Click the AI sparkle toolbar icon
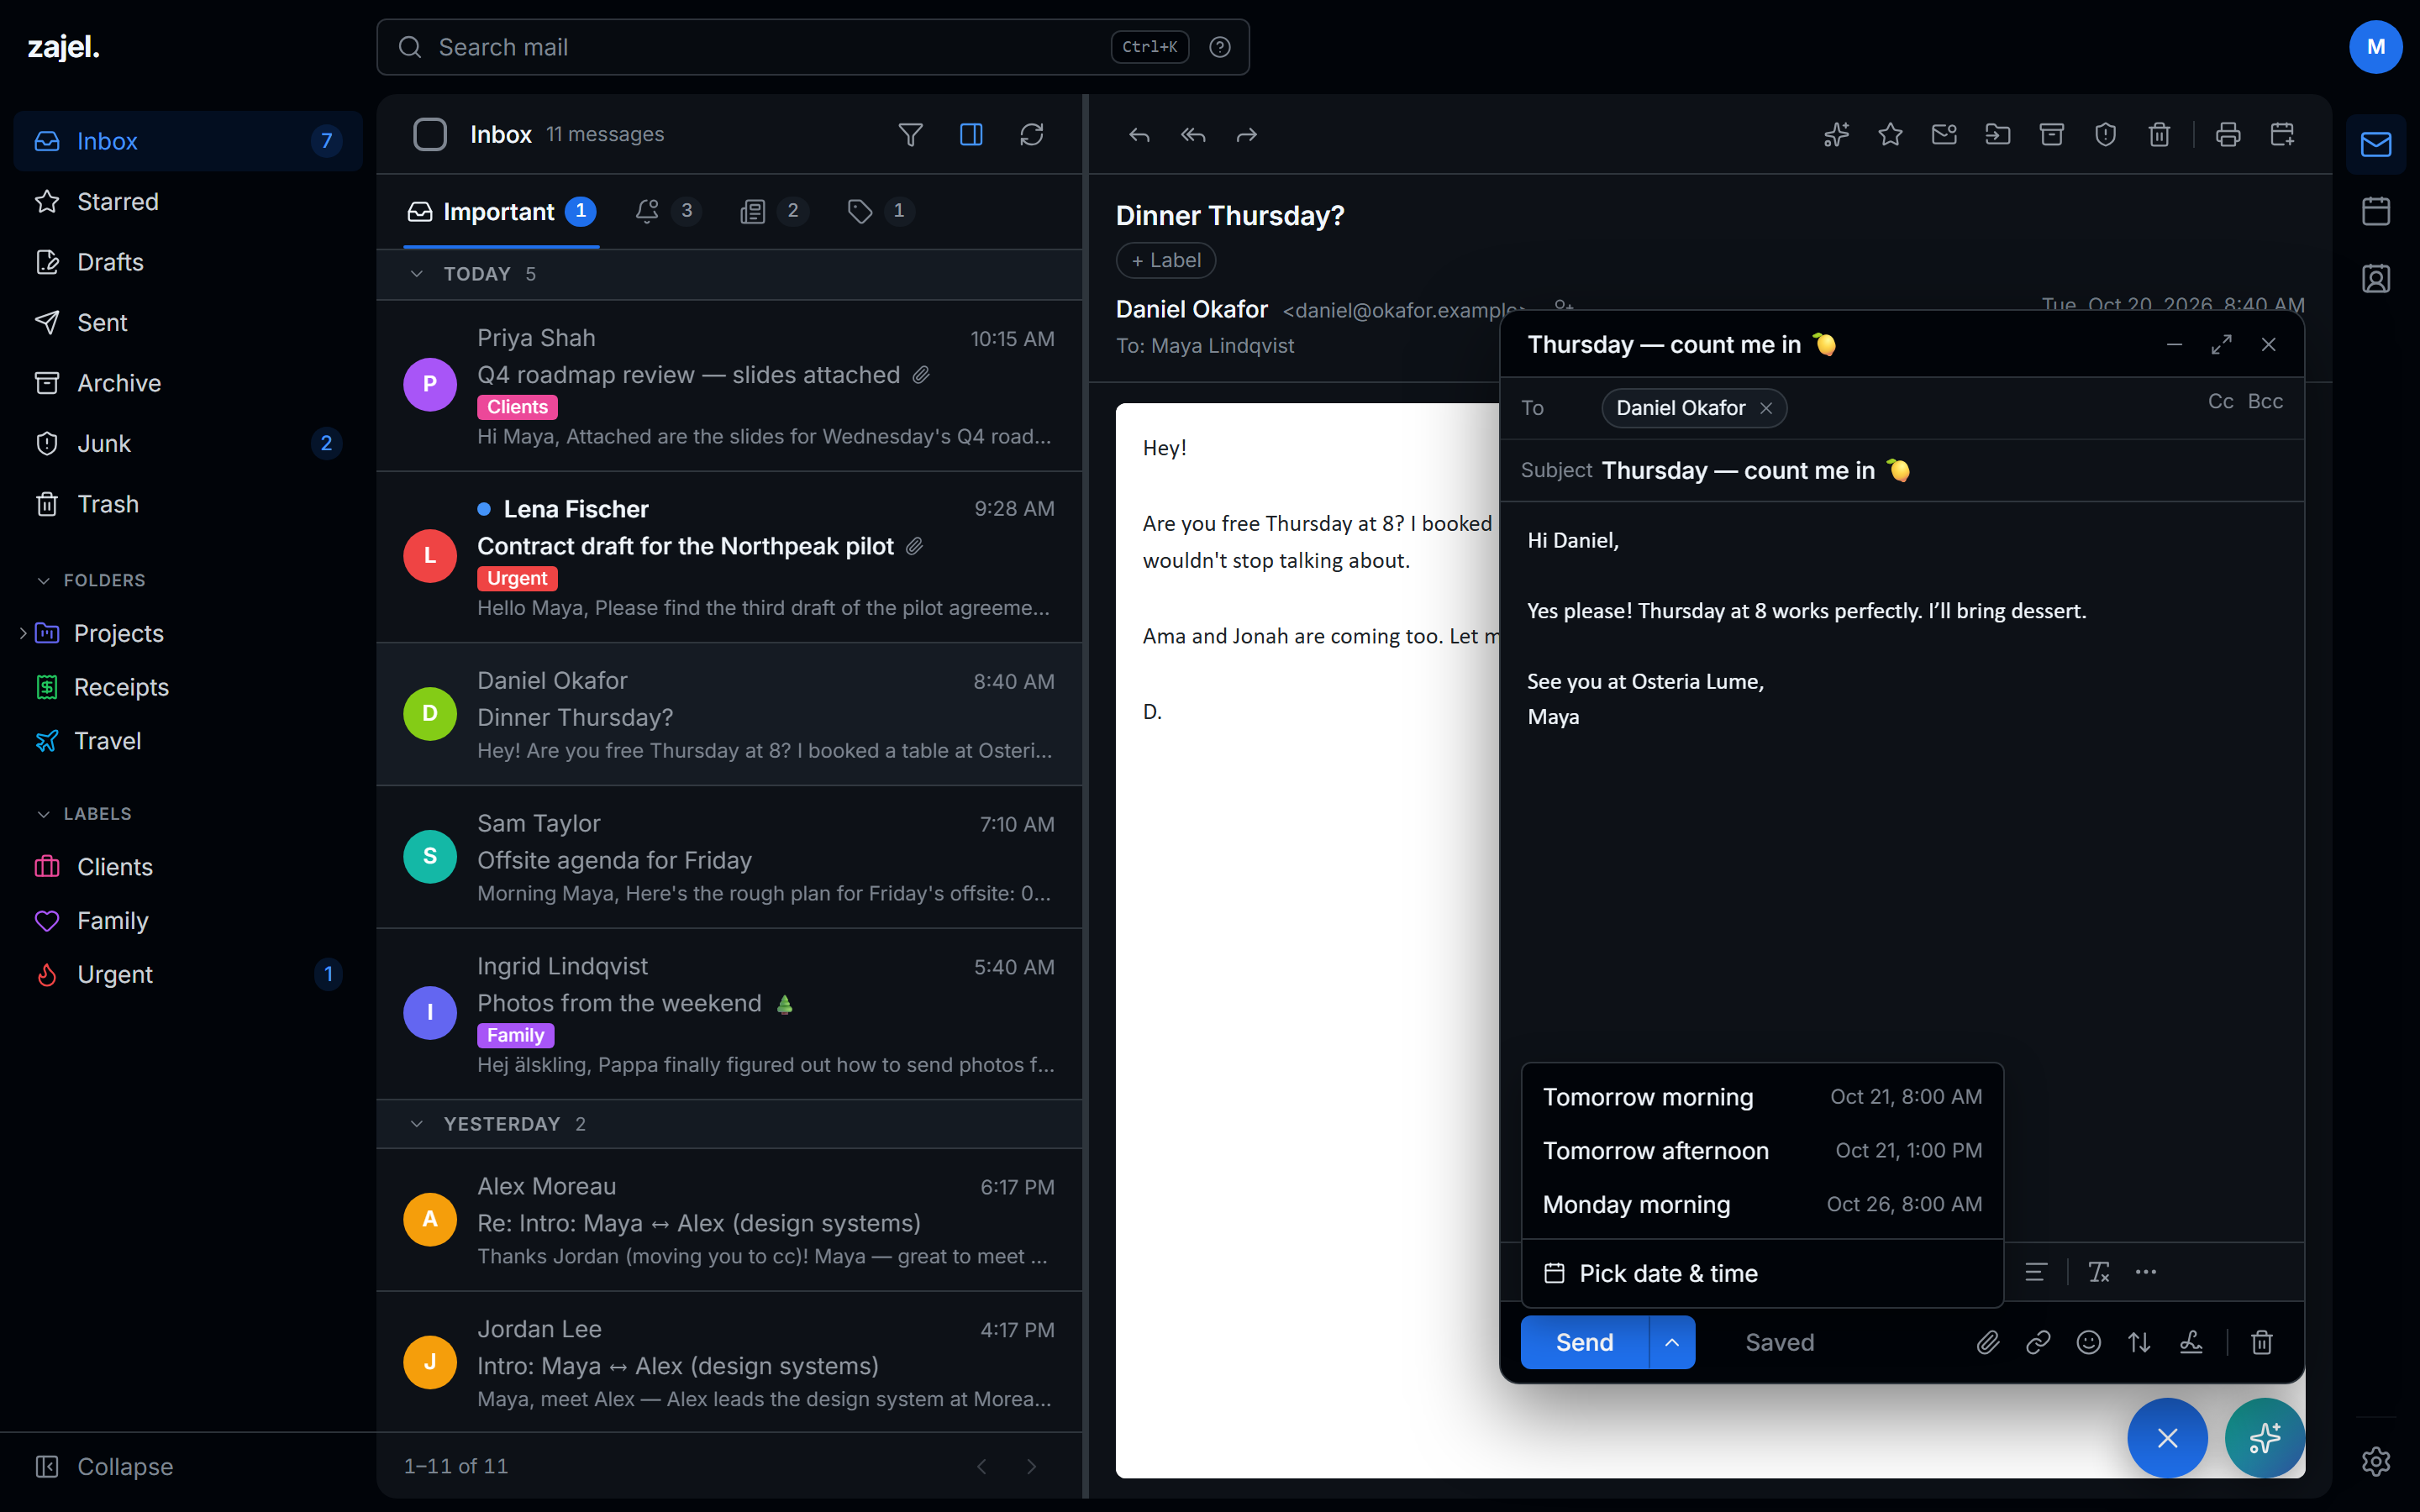This screenshot has width=2420, height=1512. [1836, 134]
